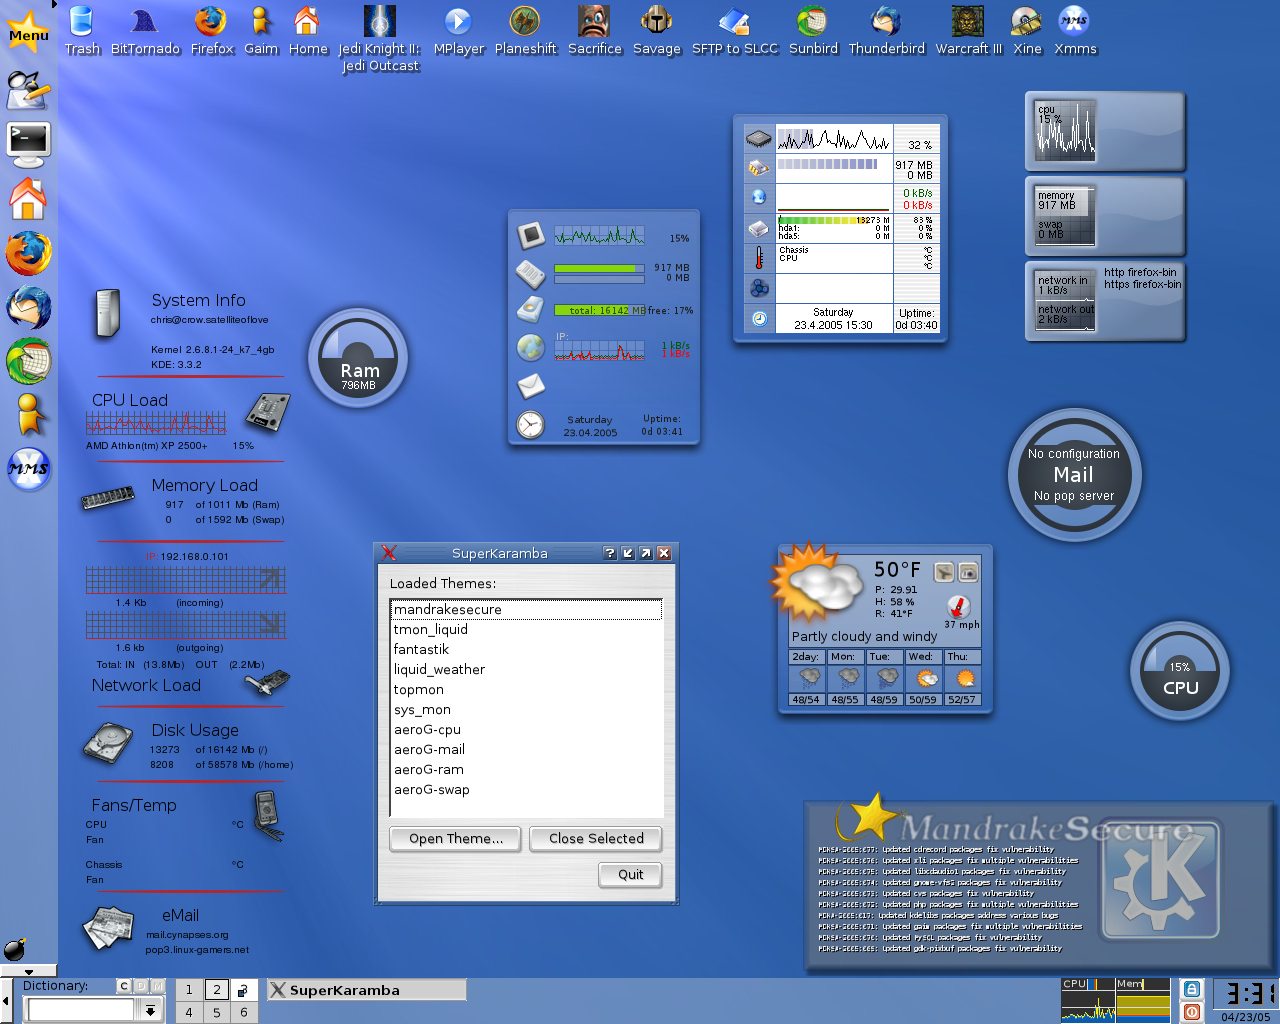Toggle the C button in Dictionary applet
Screen dimensions: 1280x1024
124,986
